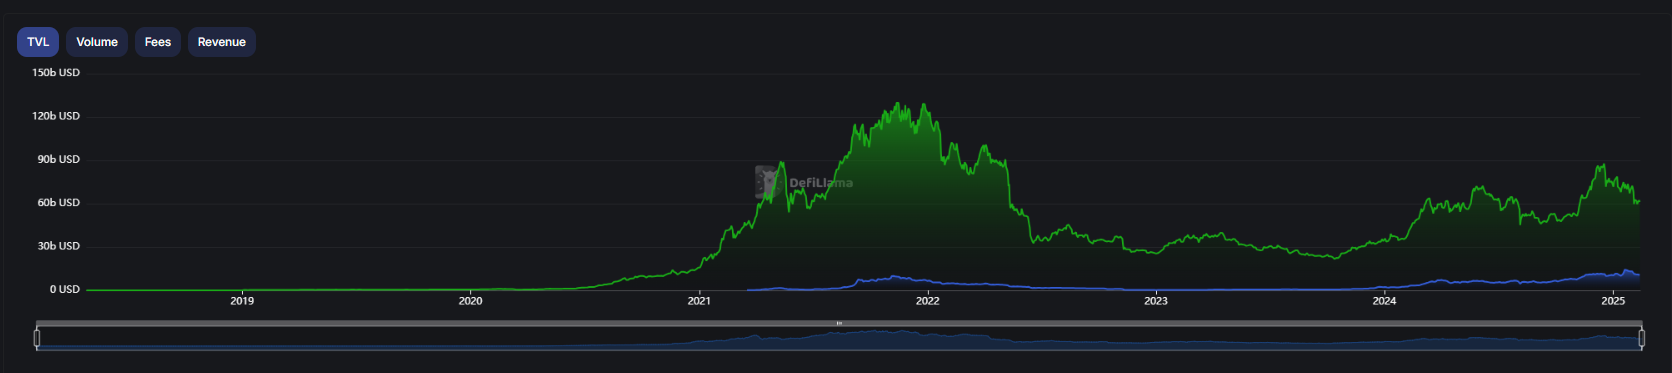Click the 2020 x-axis label
Screen dimensions: 1672x373
470,300
